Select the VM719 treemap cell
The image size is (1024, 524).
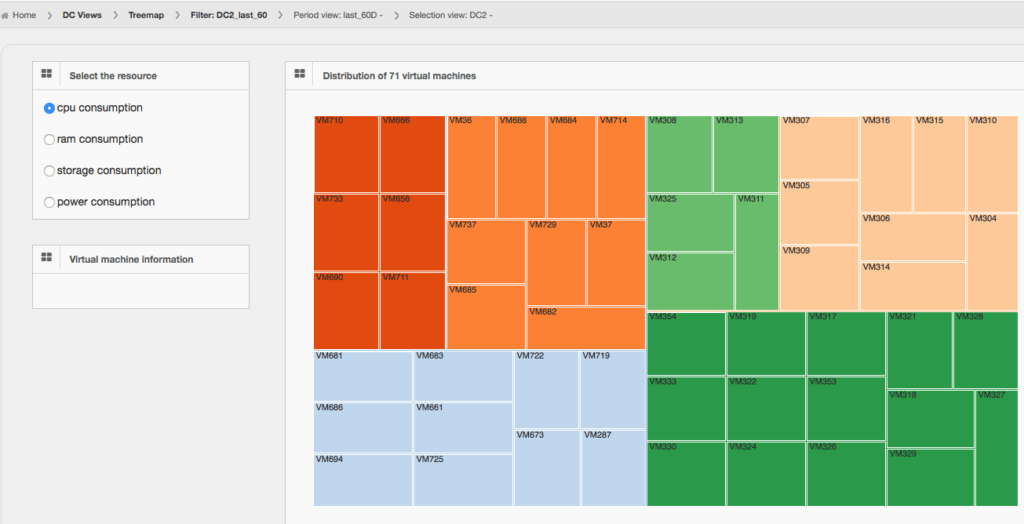point(613,390)
